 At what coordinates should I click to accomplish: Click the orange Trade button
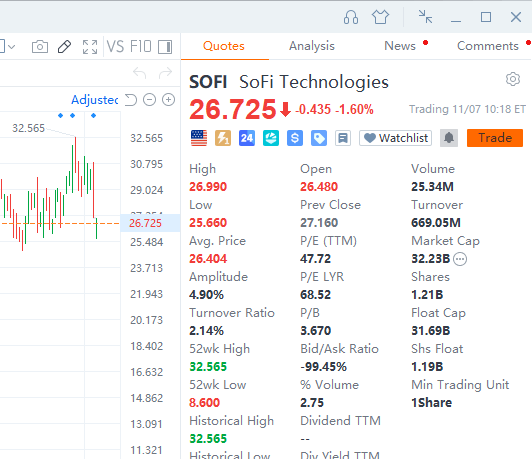(x=495, y=138)
